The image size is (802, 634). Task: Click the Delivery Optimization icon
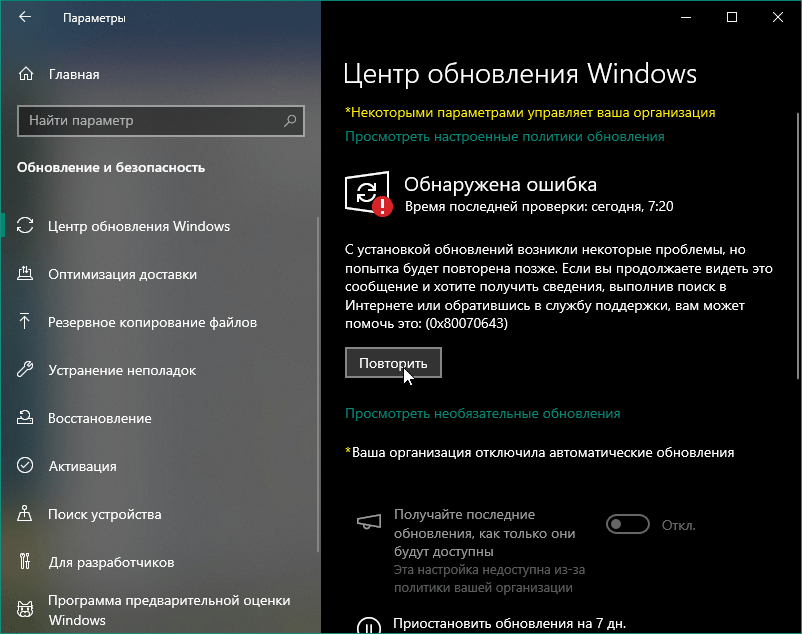click(x=26, y=274)
